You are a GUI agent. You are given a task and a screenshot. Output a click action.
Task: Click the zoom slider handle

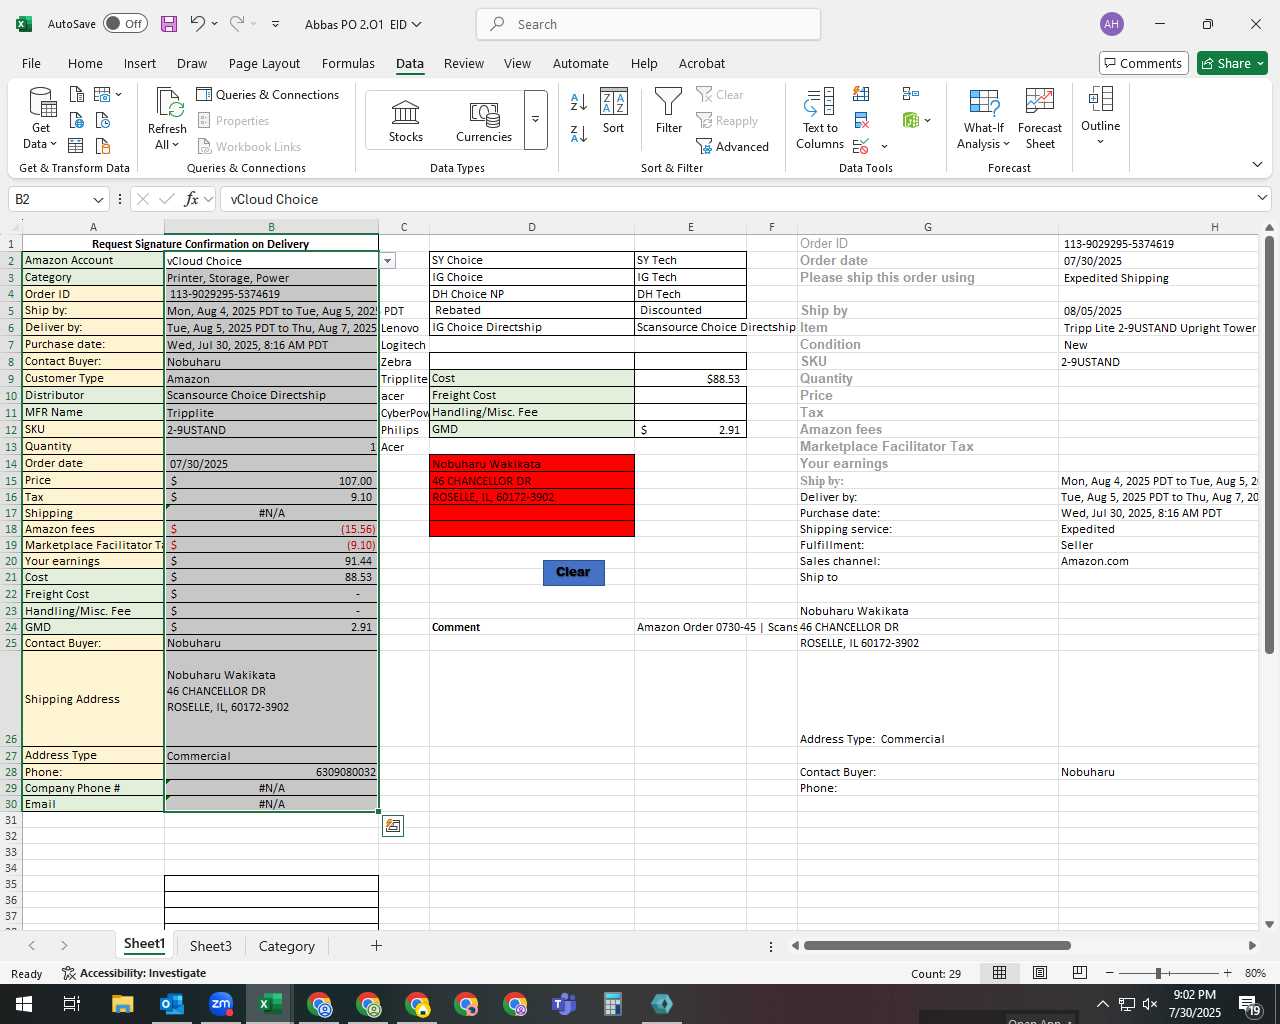pos(1158,973)
